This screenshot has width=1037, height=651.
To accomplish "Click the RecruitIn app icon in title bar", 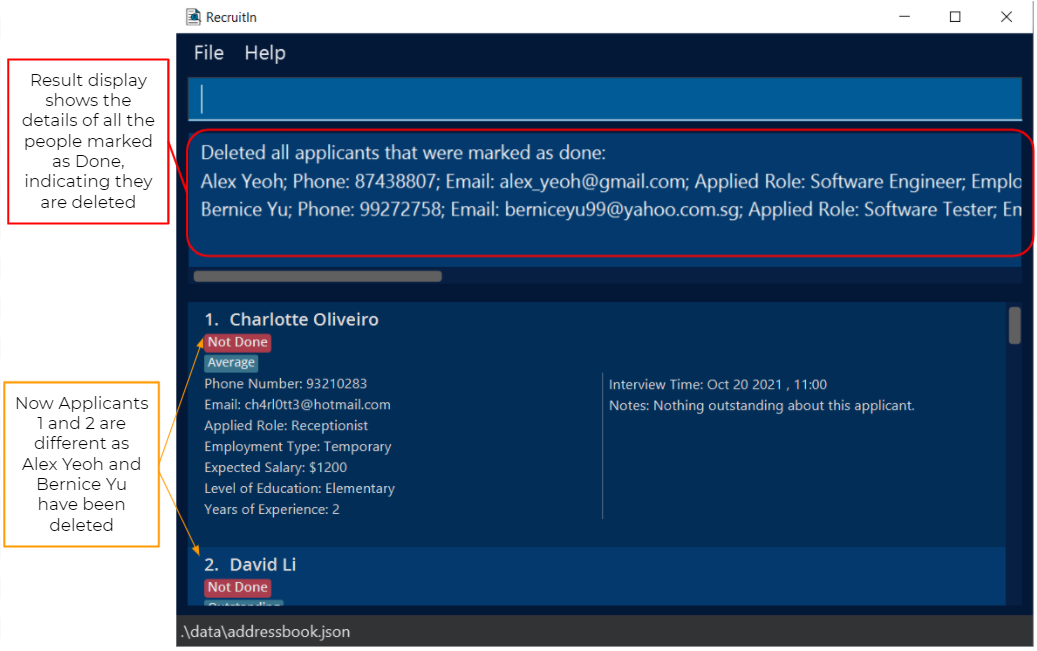I will tap(193, 17).
